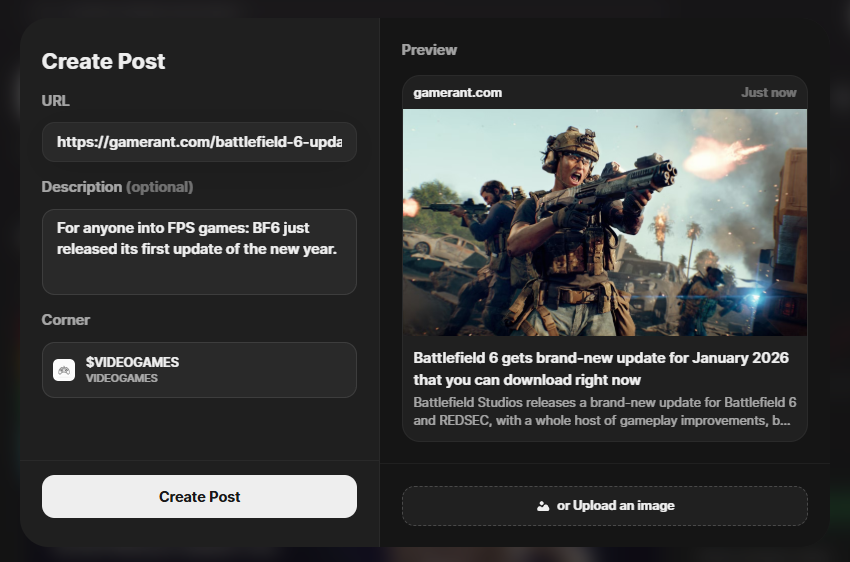Viewport: 850px width, 562px height.
Task: Click the small VIDEOGAMES subtitle under $VIDEOGAMES
Action: [121, 379]
